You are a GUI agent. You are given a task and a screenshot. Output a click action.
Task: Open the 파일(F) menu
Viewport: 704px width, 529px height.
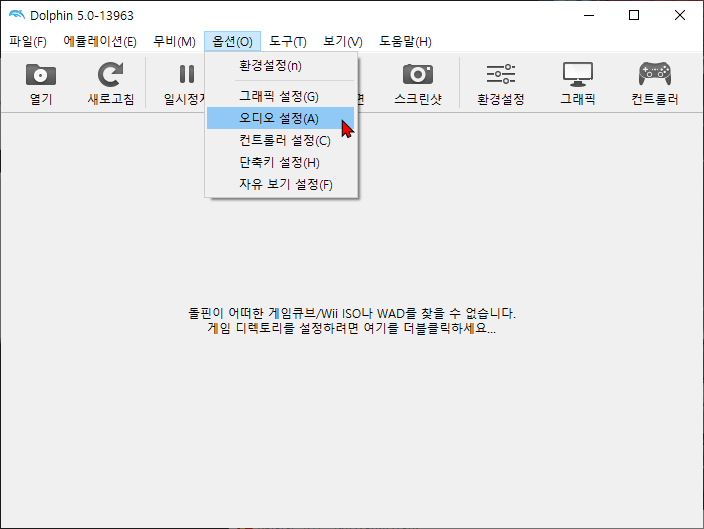pyautogui.click(x=28, y=41)
